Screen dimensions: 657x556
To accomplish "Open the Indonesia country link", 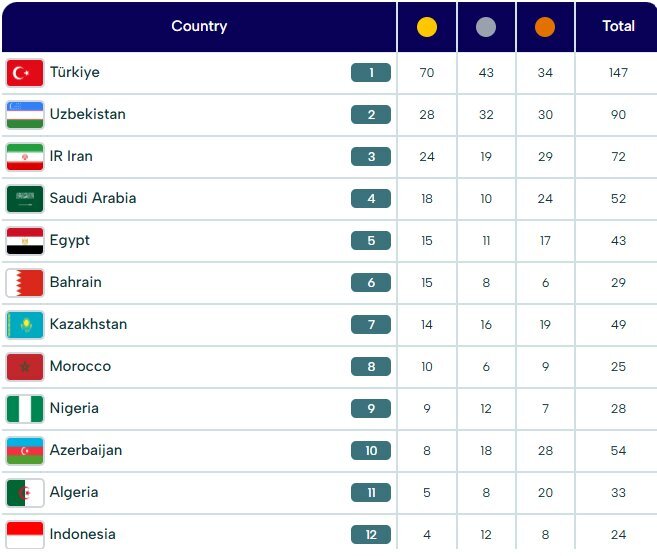I will point(83,535).
